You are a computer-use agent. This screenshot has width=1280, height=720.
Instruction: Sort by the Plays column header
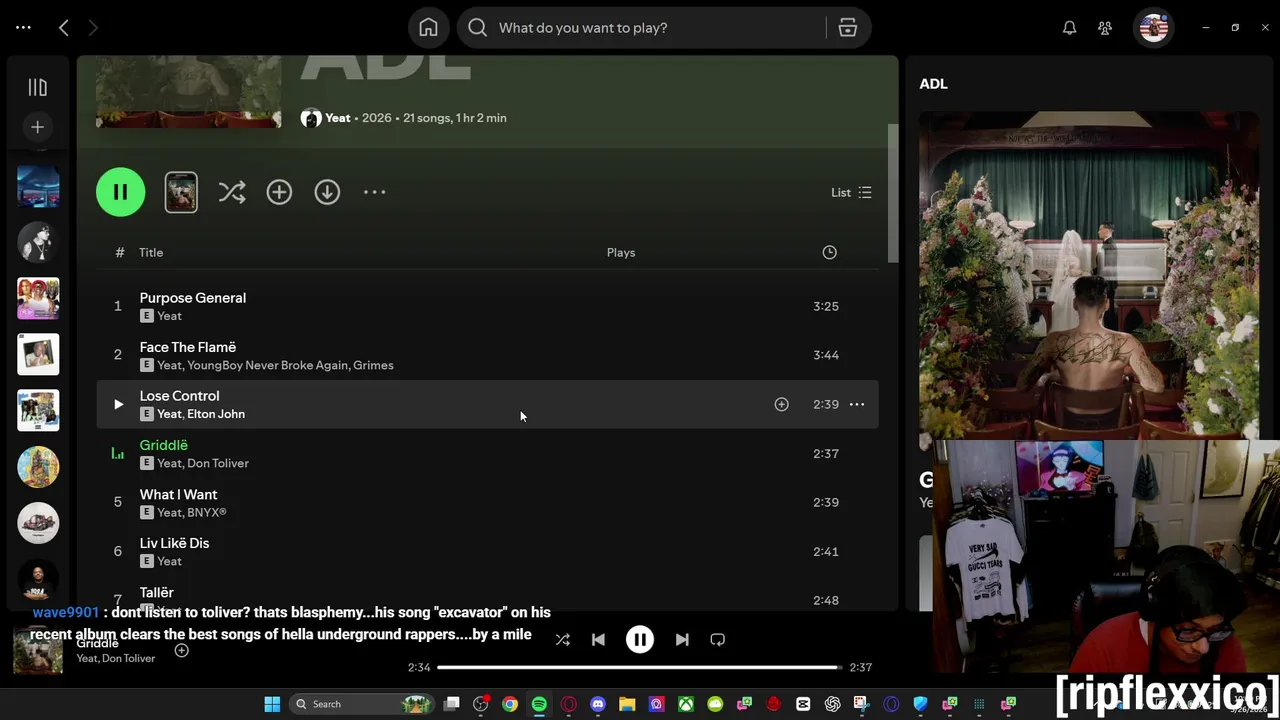coord(621,252)
